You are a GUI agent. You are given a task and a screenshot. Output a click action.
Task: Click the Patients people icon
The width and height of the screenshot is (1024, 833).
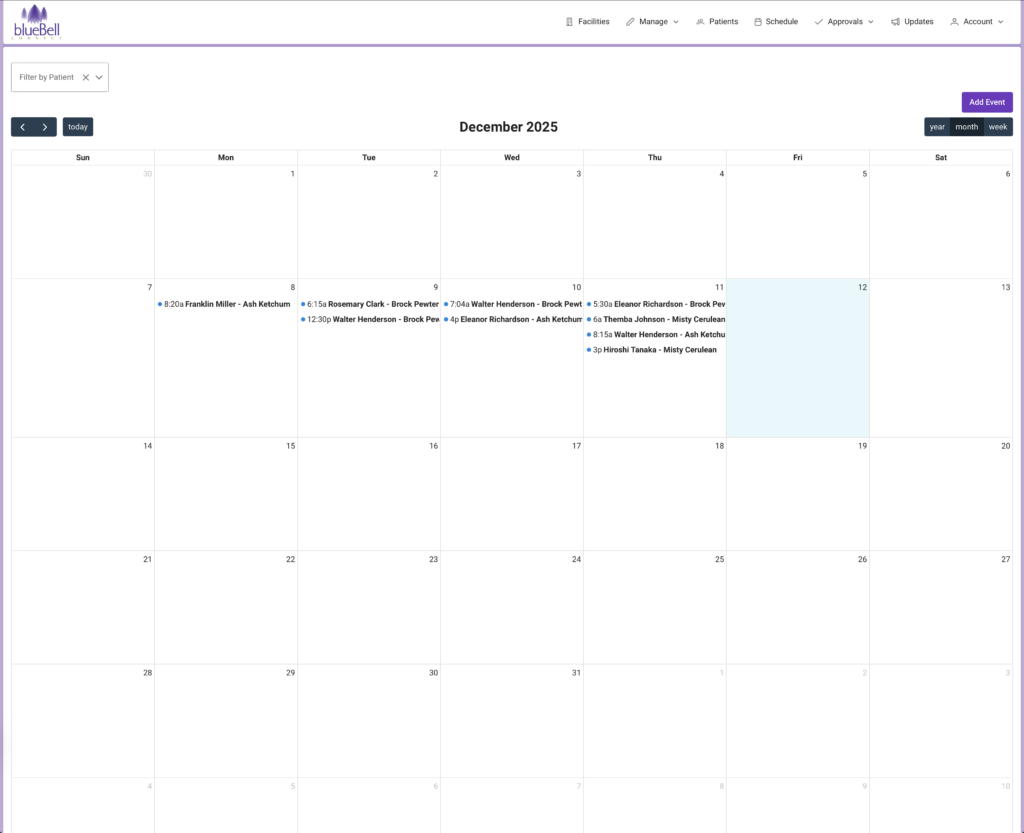(700, 22)
